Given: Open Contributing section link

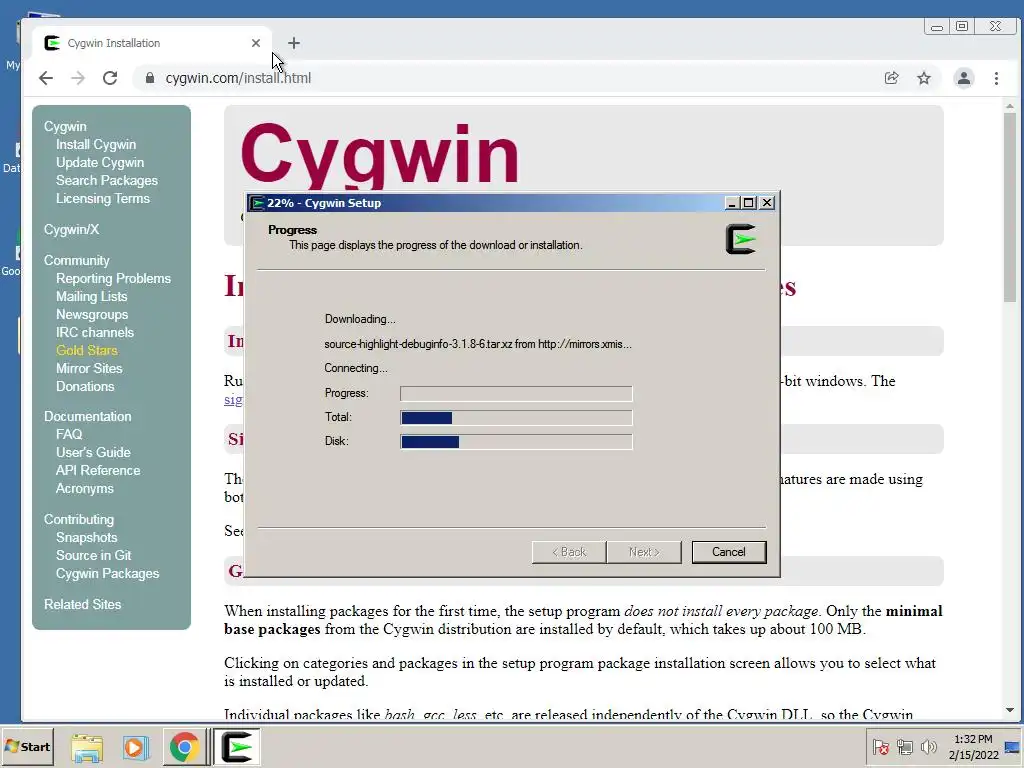Looking at the screenshot, I should click(78, 520).
